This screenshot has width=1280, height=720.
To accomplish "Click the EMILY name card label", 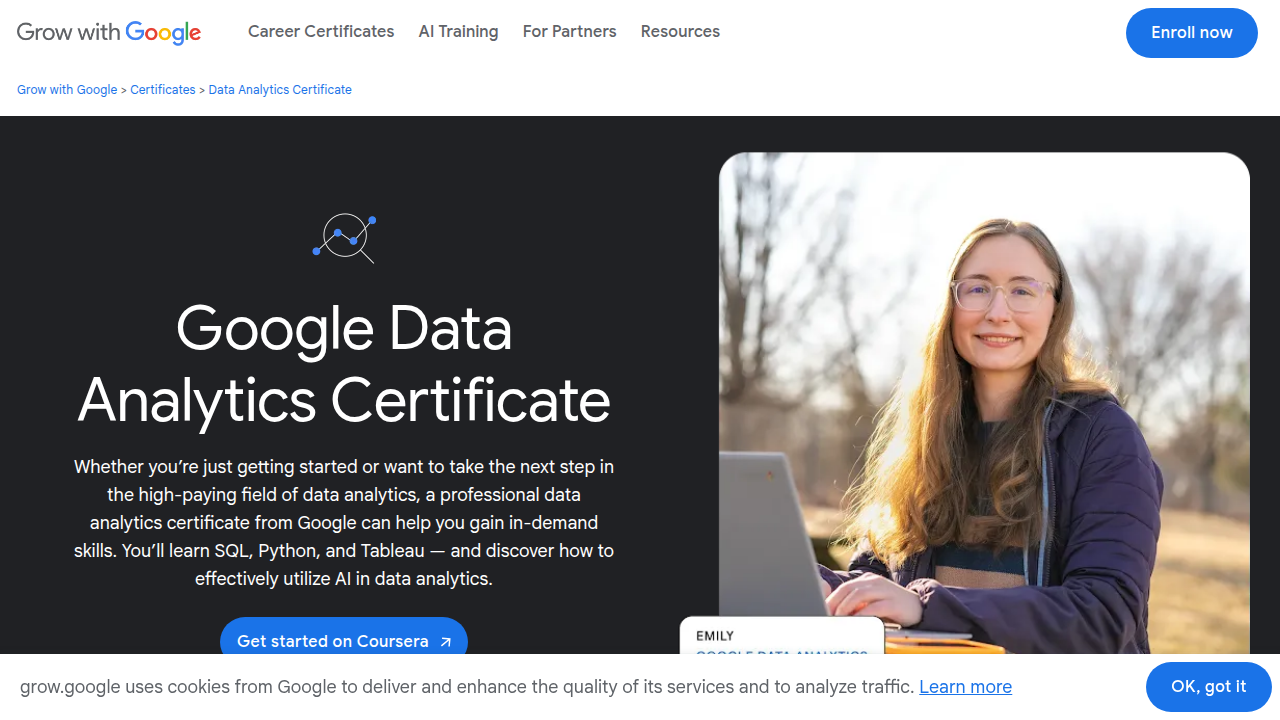I will [715, 636].
